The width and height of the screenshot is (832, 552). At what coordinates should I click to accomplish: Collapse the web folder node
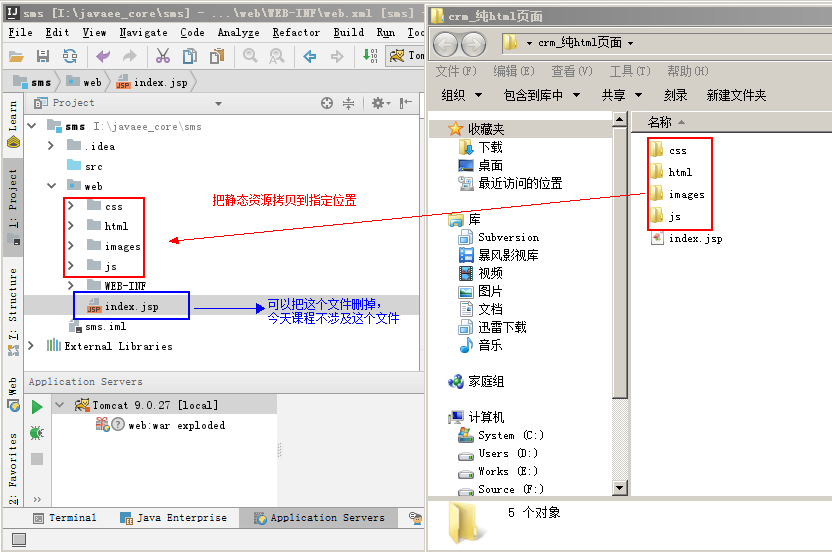pyautogui.click(x=51, y=186)
